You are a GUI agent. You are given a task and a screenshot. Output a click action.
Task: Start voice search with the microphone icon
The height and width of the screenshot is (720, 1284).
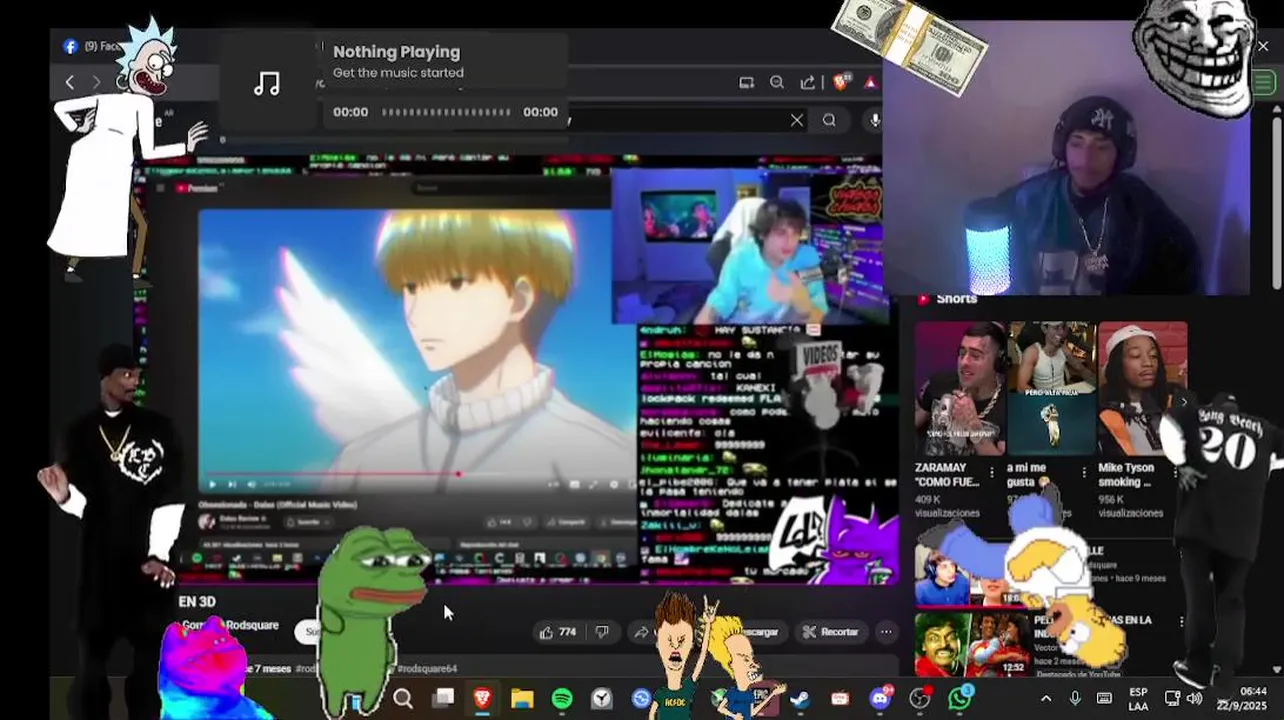pos(875,120)
